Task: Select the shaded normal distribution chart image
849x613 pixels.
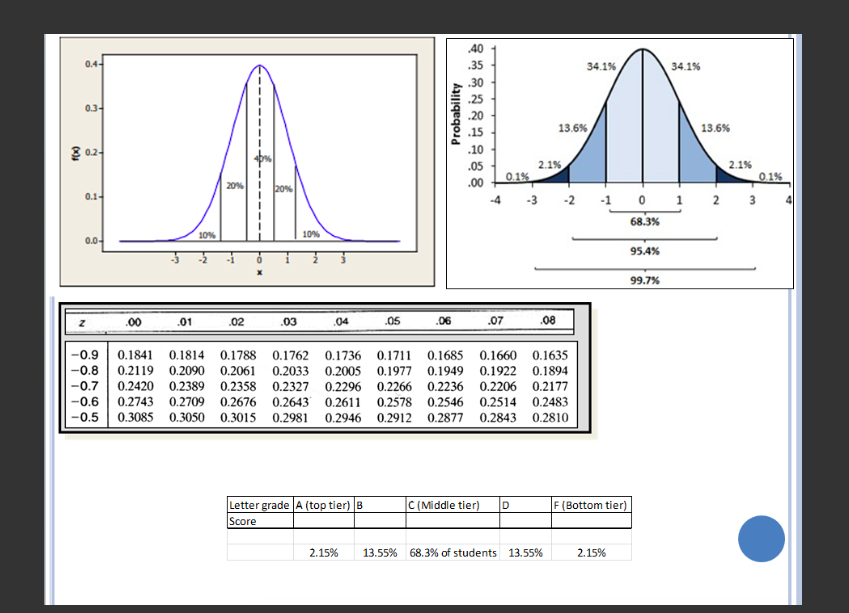Action: pos(620,160)
